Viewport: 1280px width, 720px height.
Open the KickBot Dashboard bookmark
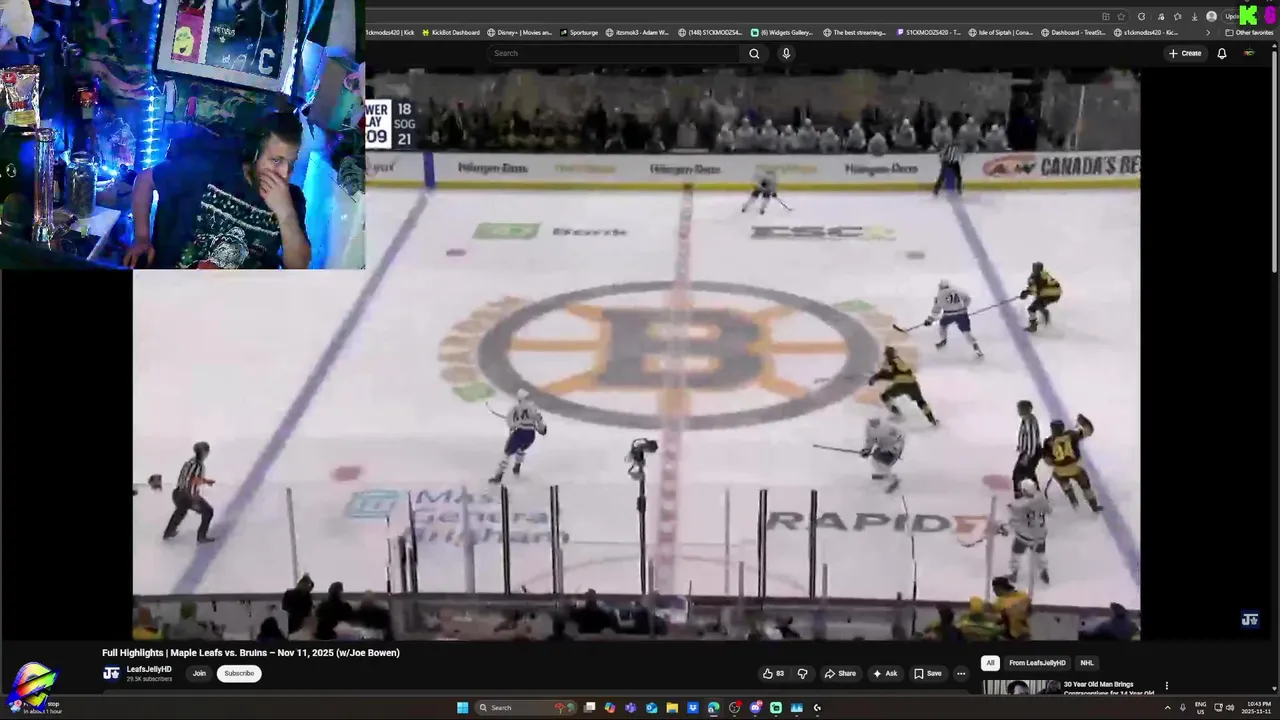point(451,32)
